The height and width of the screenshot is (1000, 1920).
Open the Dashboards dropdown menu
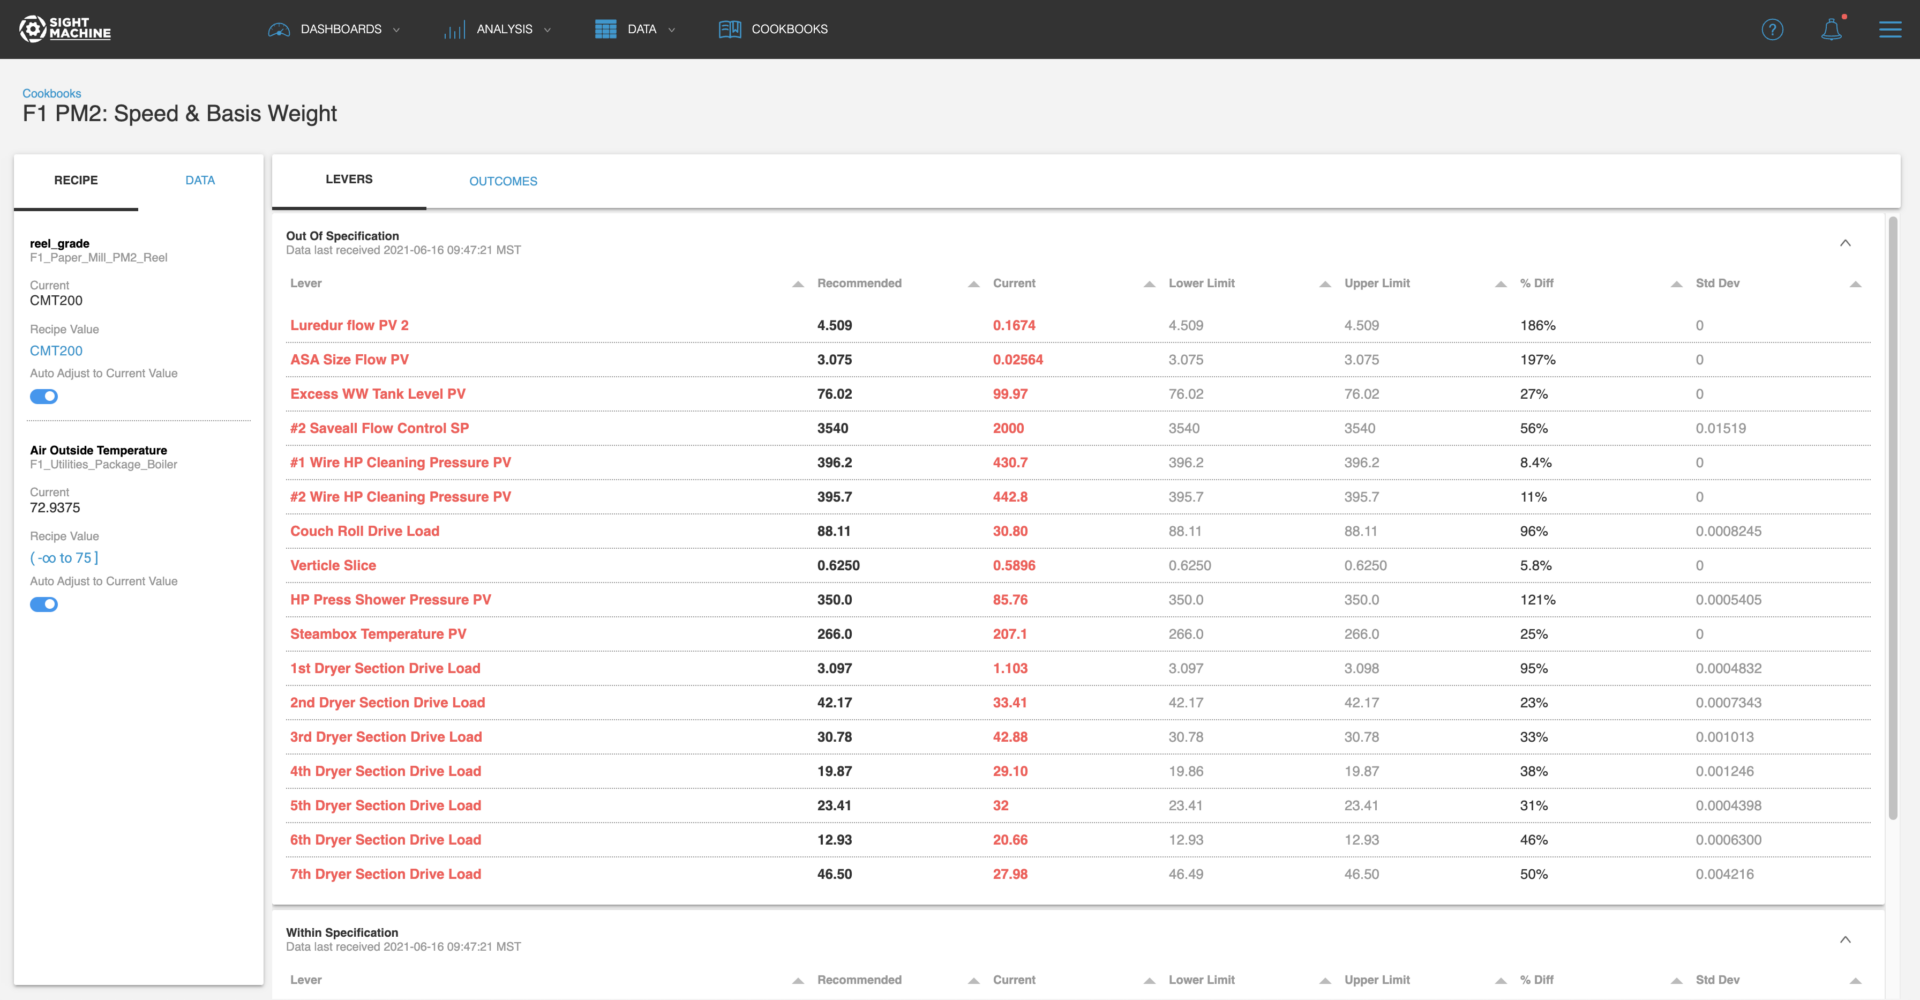click(x=334, y=29)
